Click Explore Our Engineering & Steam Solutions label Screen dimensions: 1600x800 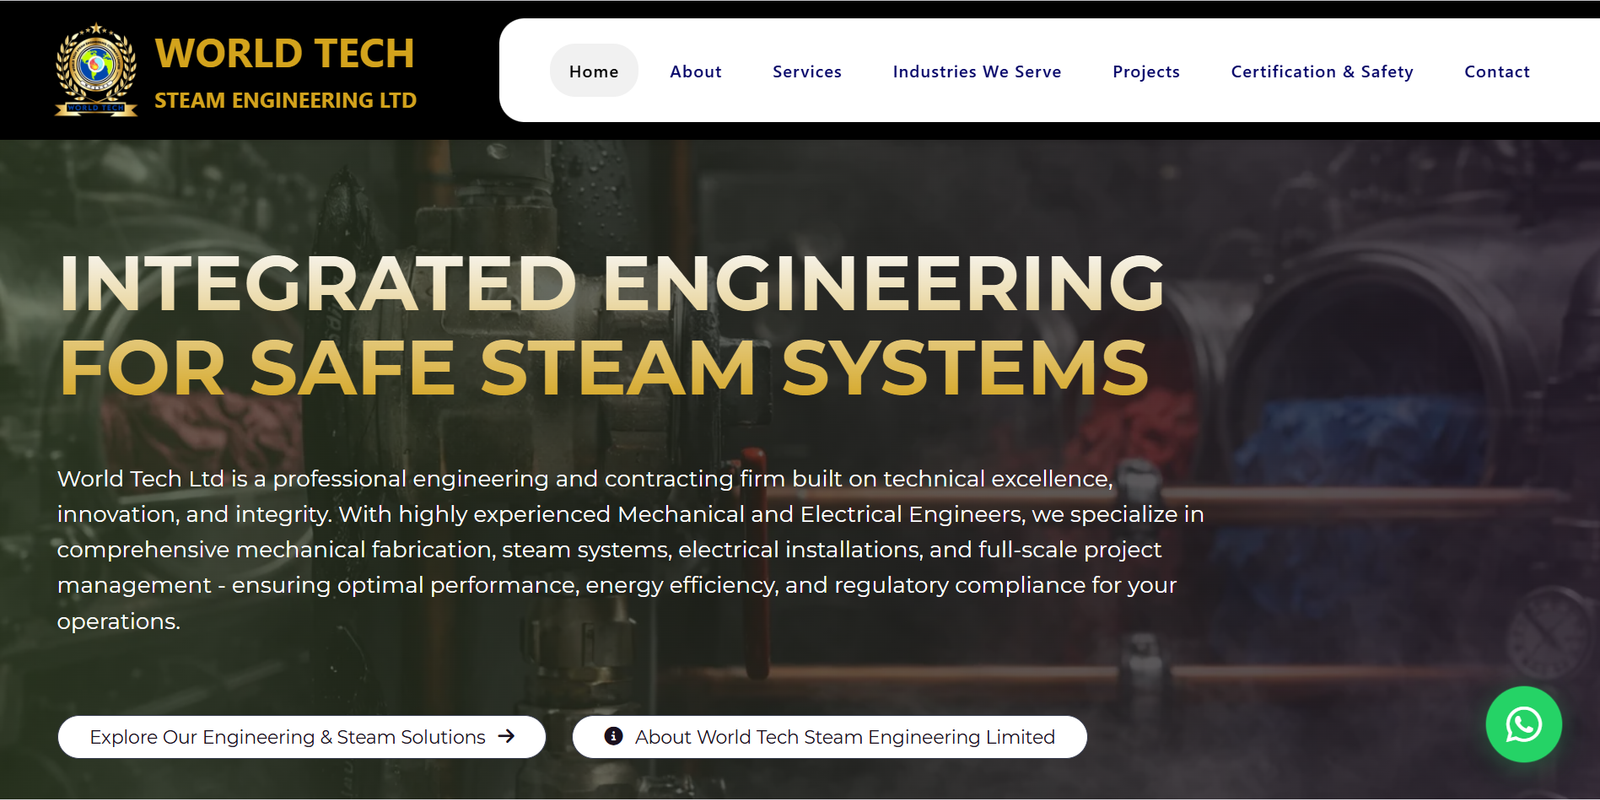click(x=287, y=737)
